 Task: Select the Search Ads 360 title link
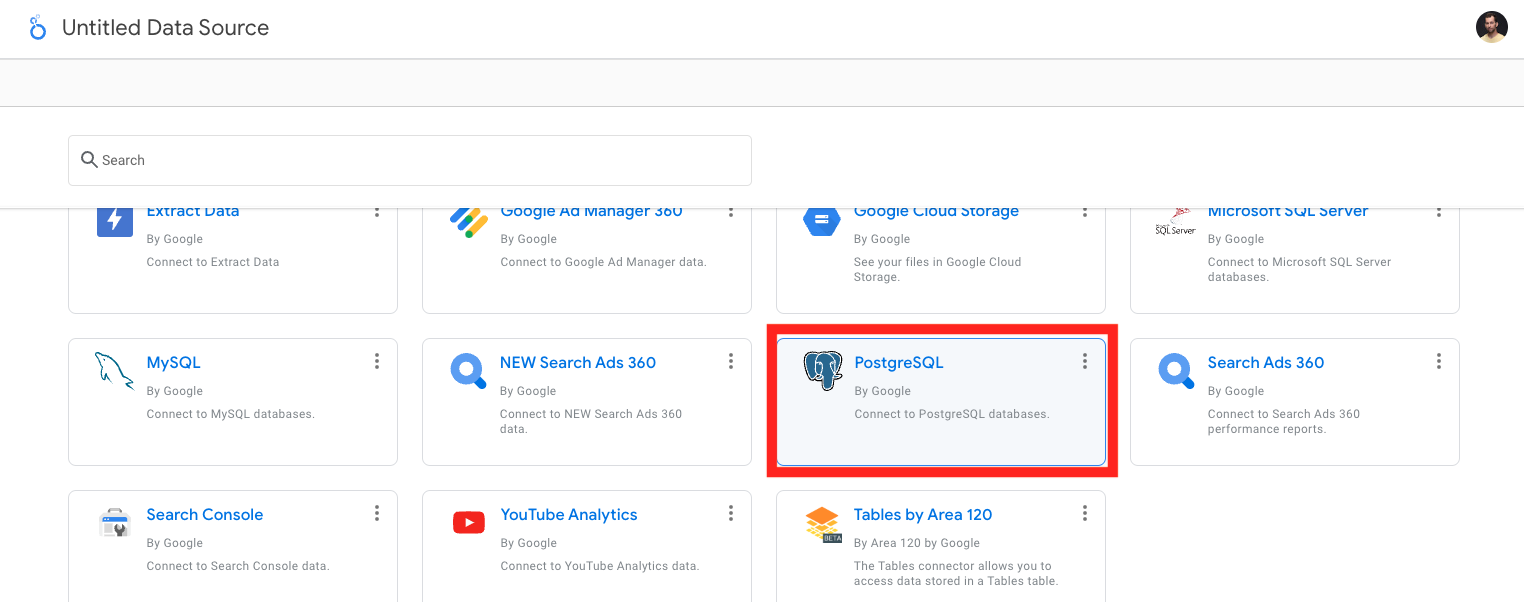[1265, 363]
